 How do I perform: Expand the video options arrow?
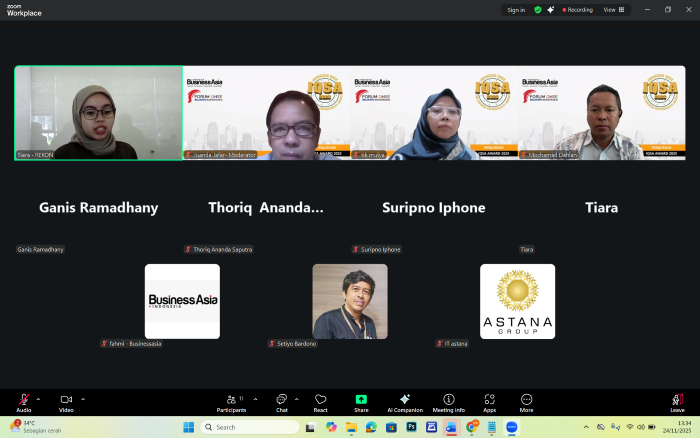click(83, 398)
